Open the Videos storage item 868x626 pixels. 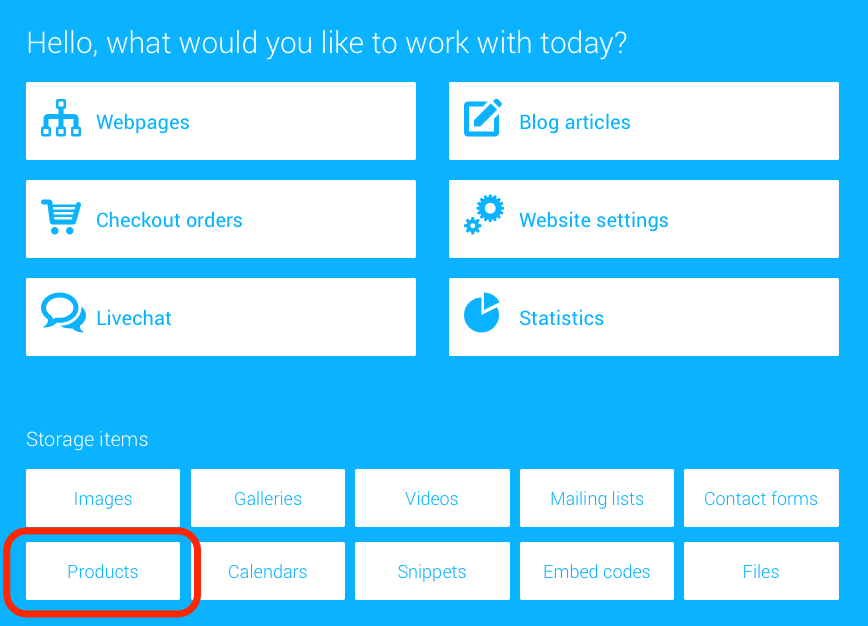[432, 498]
